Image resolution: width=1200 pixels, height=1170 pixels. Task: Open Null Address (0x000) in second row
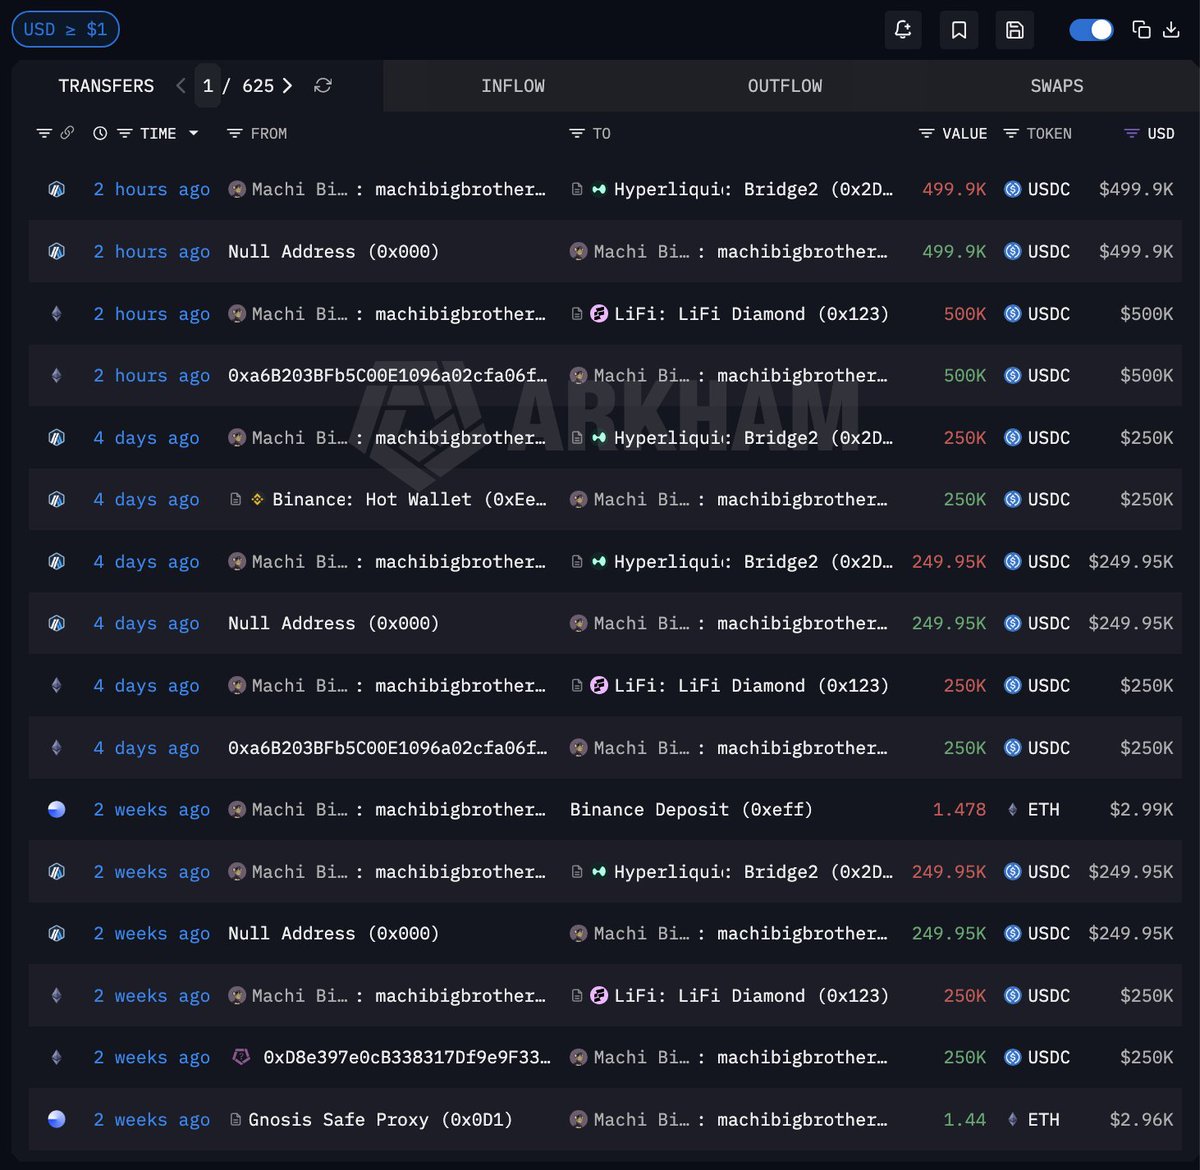333,251
